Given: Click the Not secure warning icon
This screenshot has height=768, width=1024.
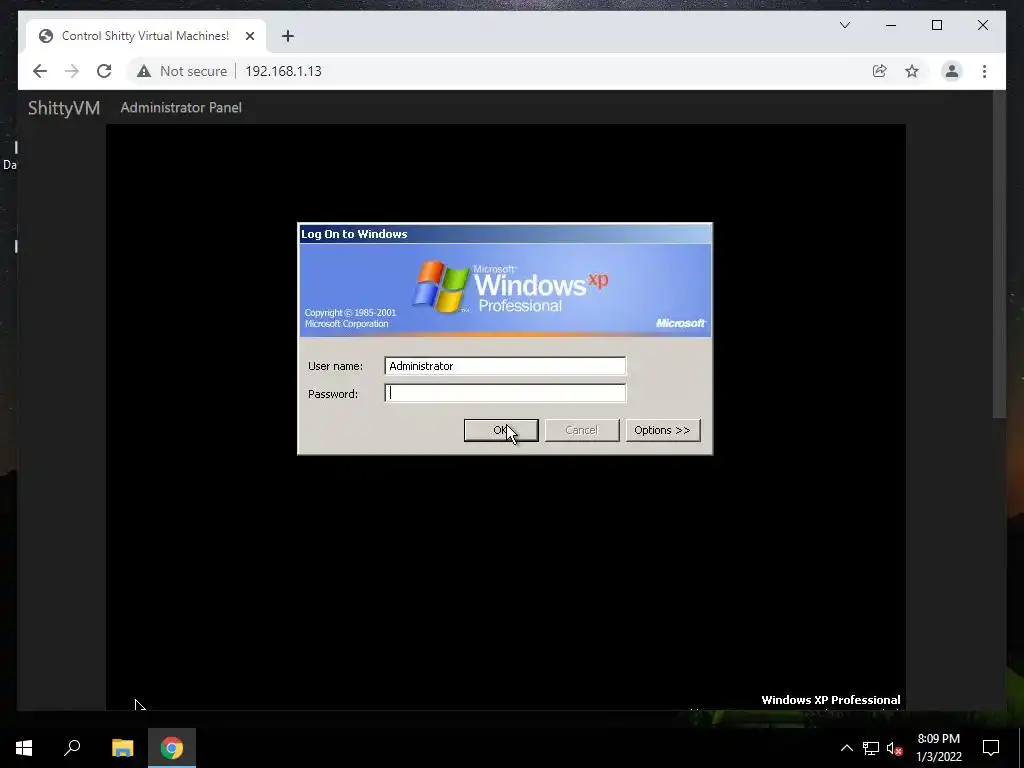Looking at the screenshot, I should click(x=144, y=71).
